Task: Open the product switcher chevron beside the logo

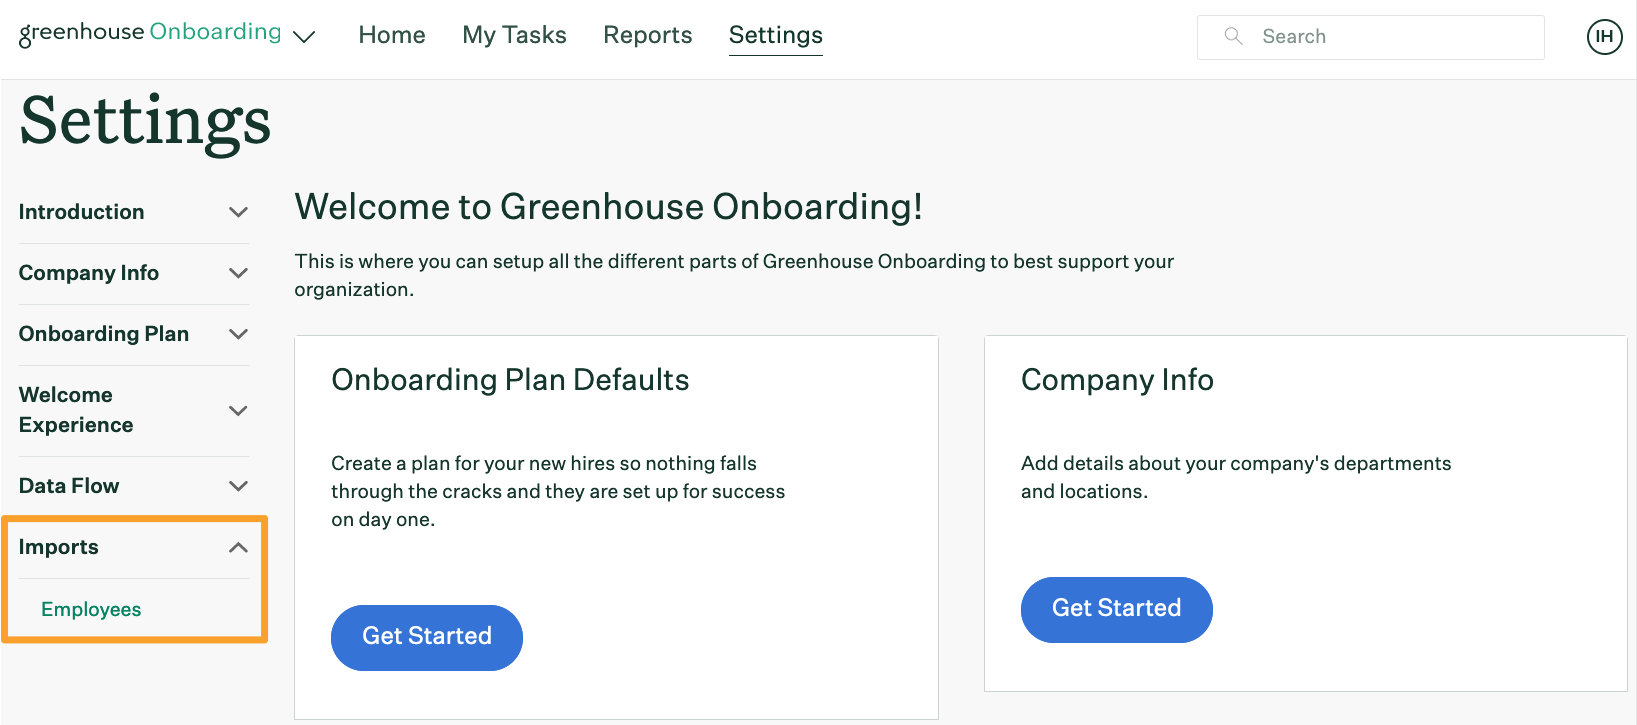Action: pos(304,37)
